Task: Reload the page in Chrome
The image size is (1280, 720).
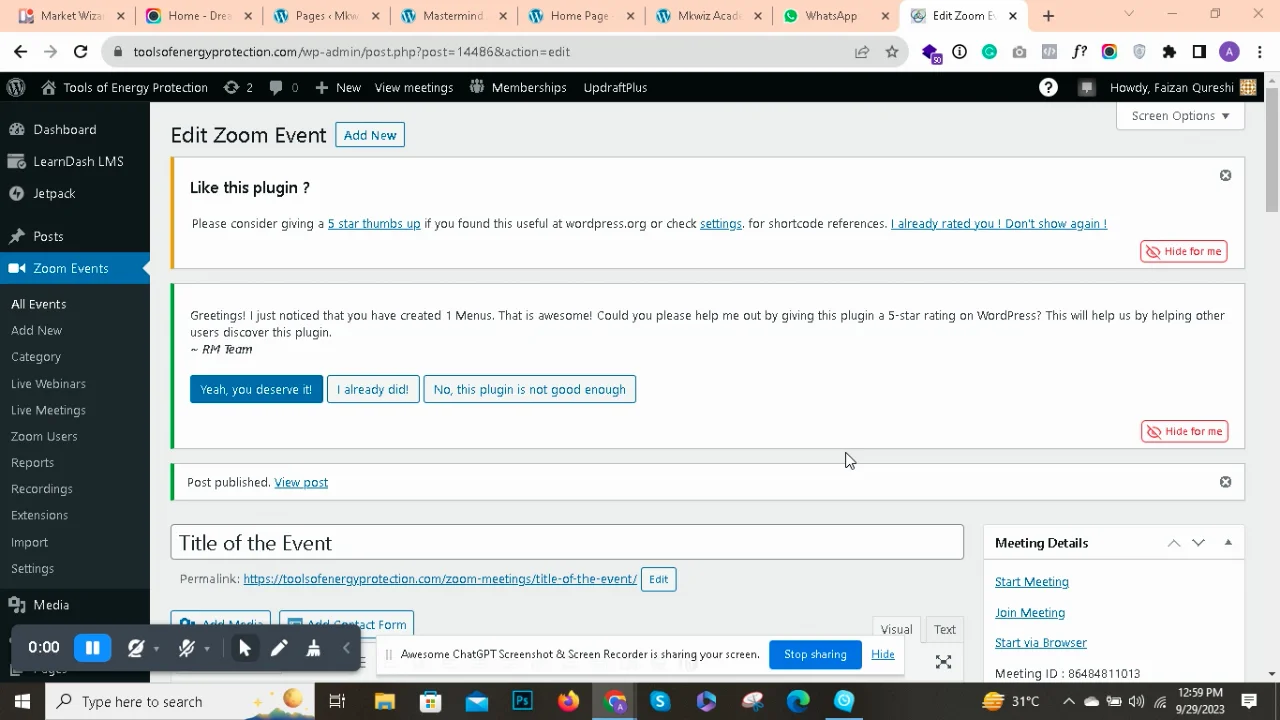Action: pos(81,52)
